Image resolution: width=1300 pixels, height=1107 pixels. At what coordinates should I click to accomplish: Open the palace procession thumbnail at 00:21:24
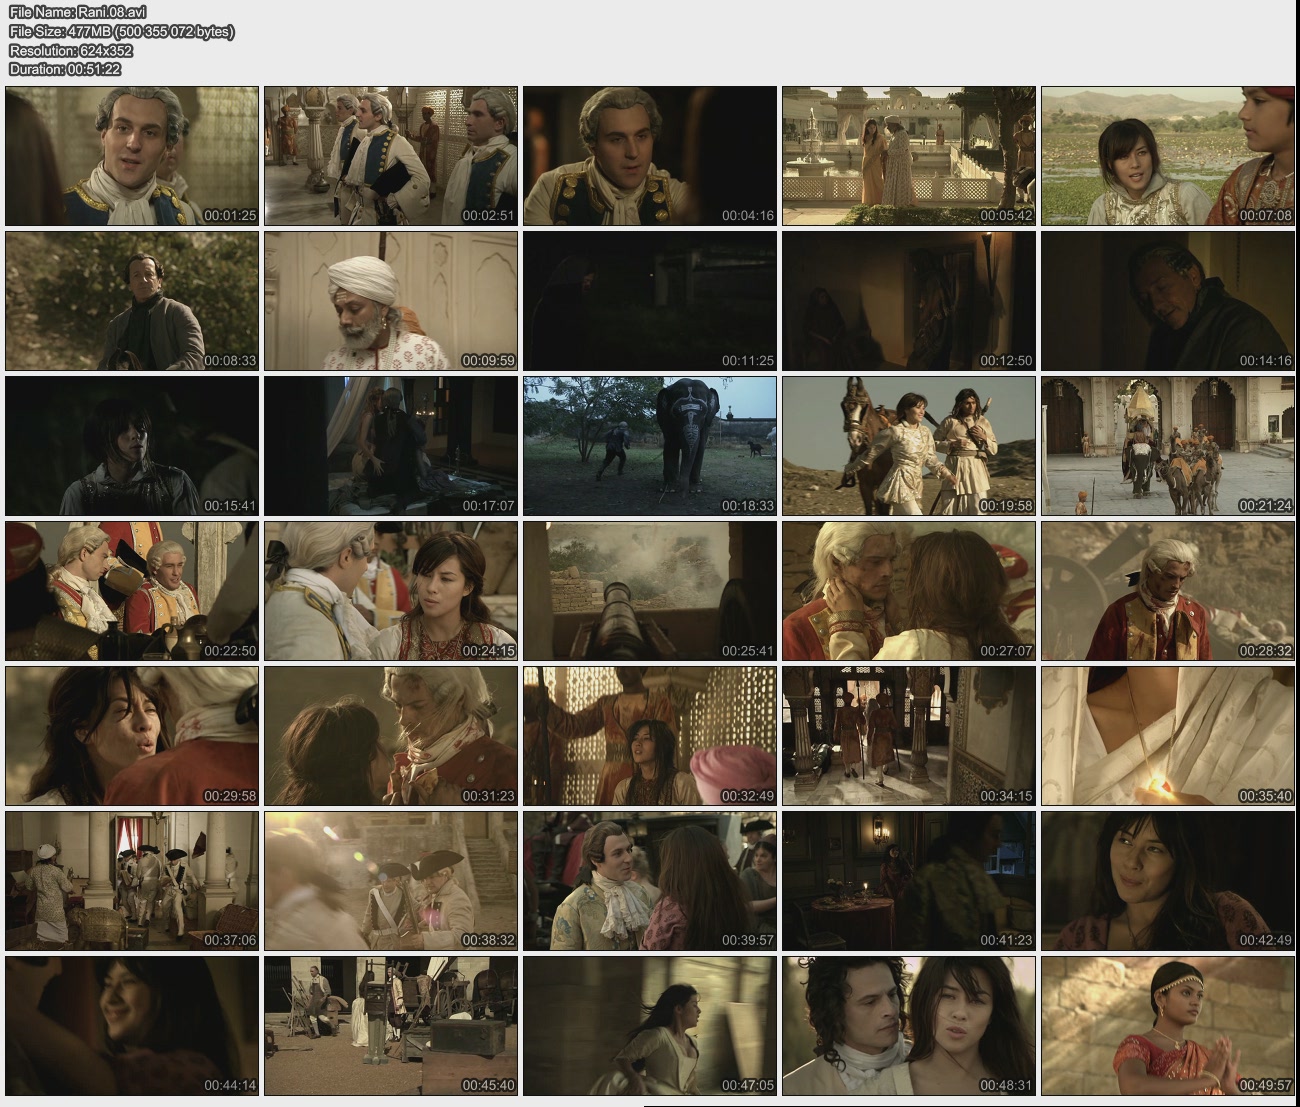click(x=1167, y=446)
